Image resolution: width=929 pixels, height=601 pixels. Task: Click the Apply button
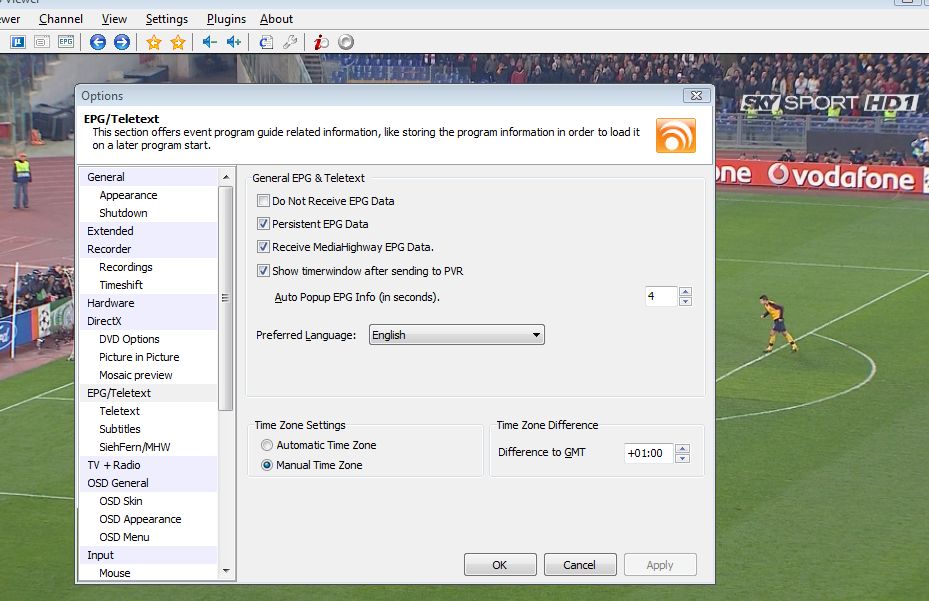pos(660,565)
